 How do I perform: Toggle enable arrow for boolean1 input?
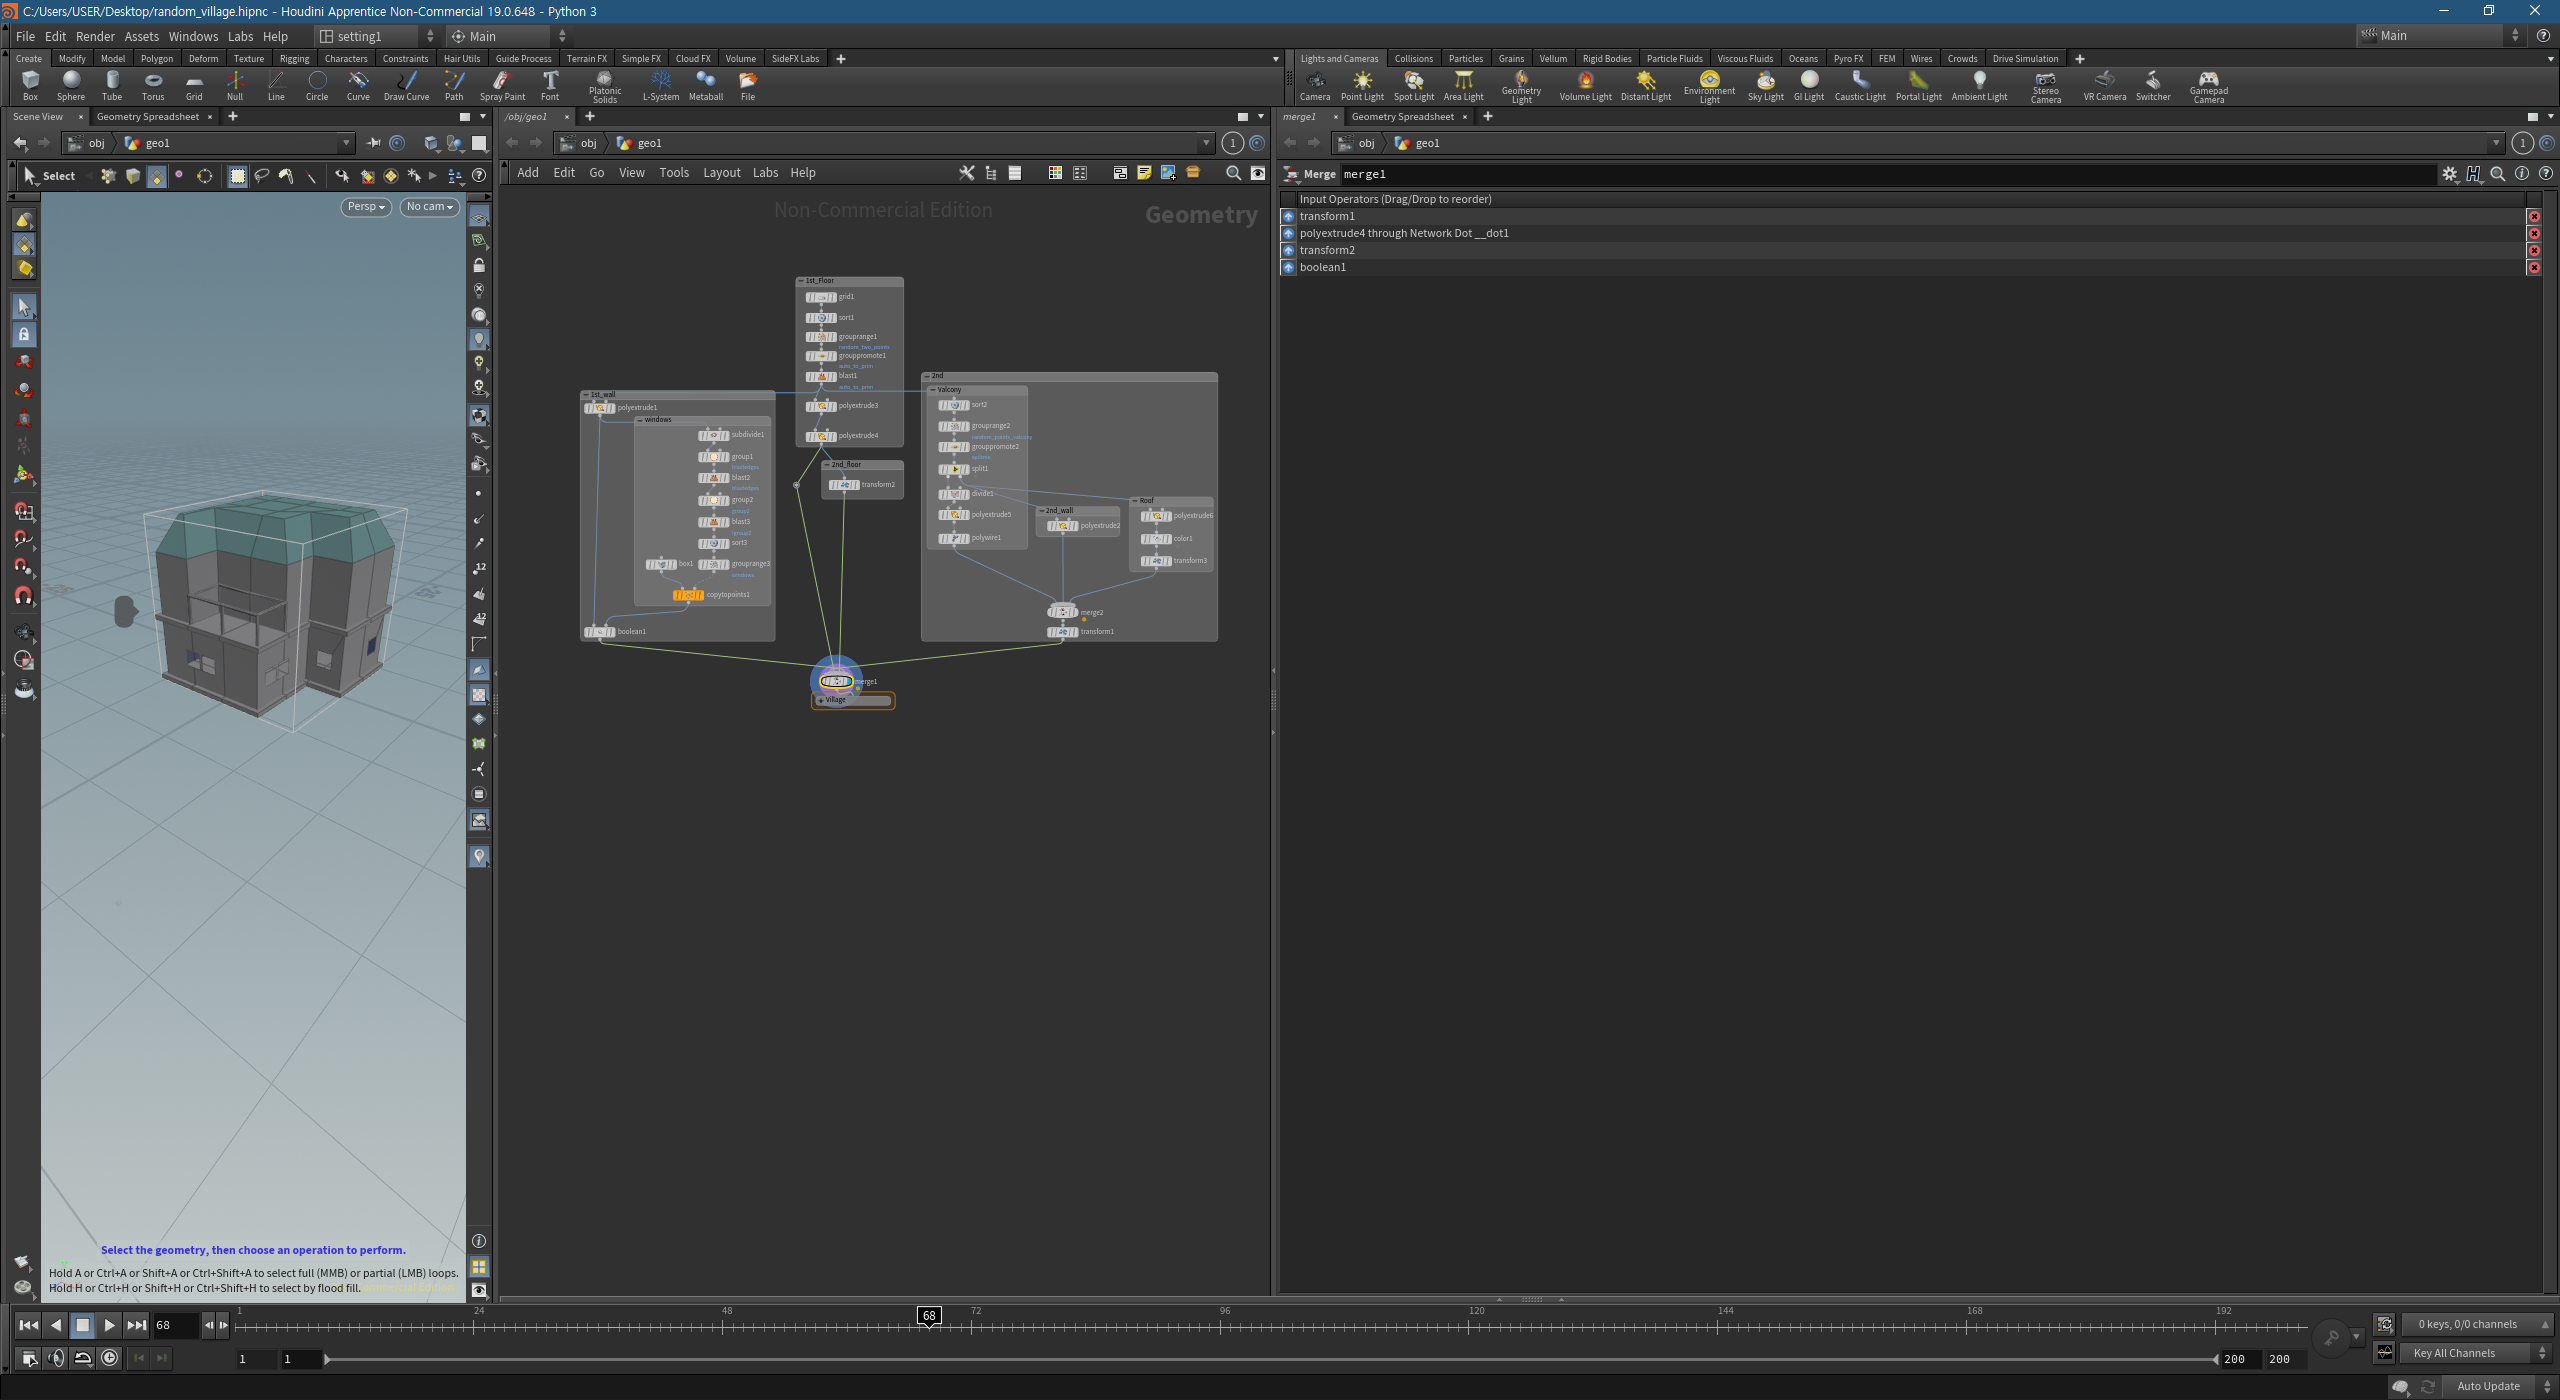[x=1289, y=267]
